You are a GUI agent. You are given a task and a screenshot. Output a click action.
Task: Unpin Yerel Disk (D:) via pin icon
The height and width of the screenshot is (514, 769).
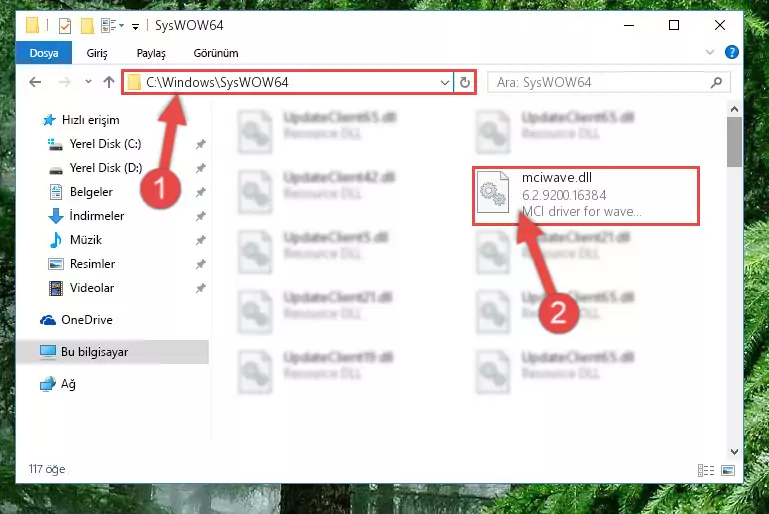pos(201,168)
